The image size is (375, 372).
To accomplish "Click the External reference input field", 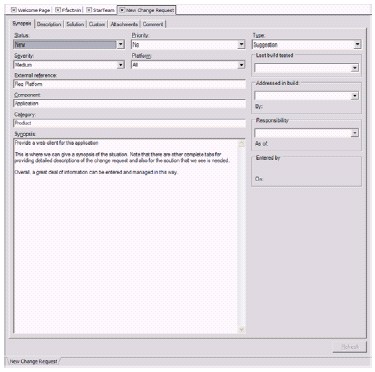I will click(x=130, y=84).
